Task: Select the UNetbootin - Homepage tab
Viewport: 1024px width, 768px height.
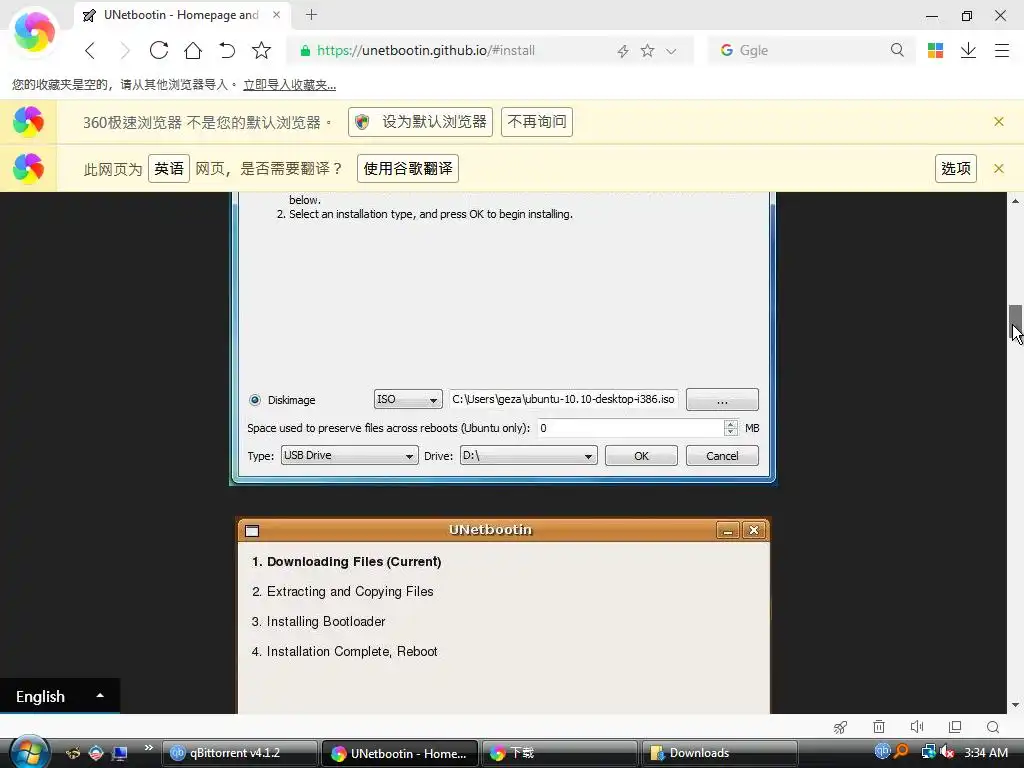Action: point(182,15)
